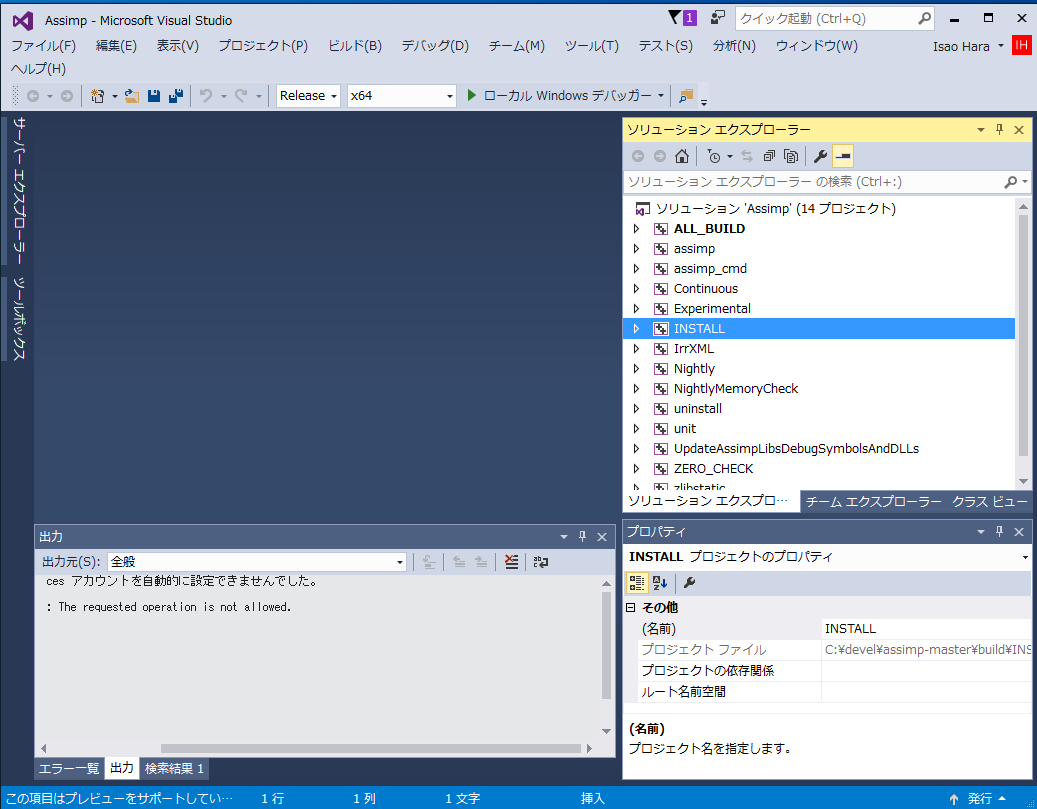Switch to the クラス ビュー tab
Viewport: 1037px width, 809px height.
(989, 502)
